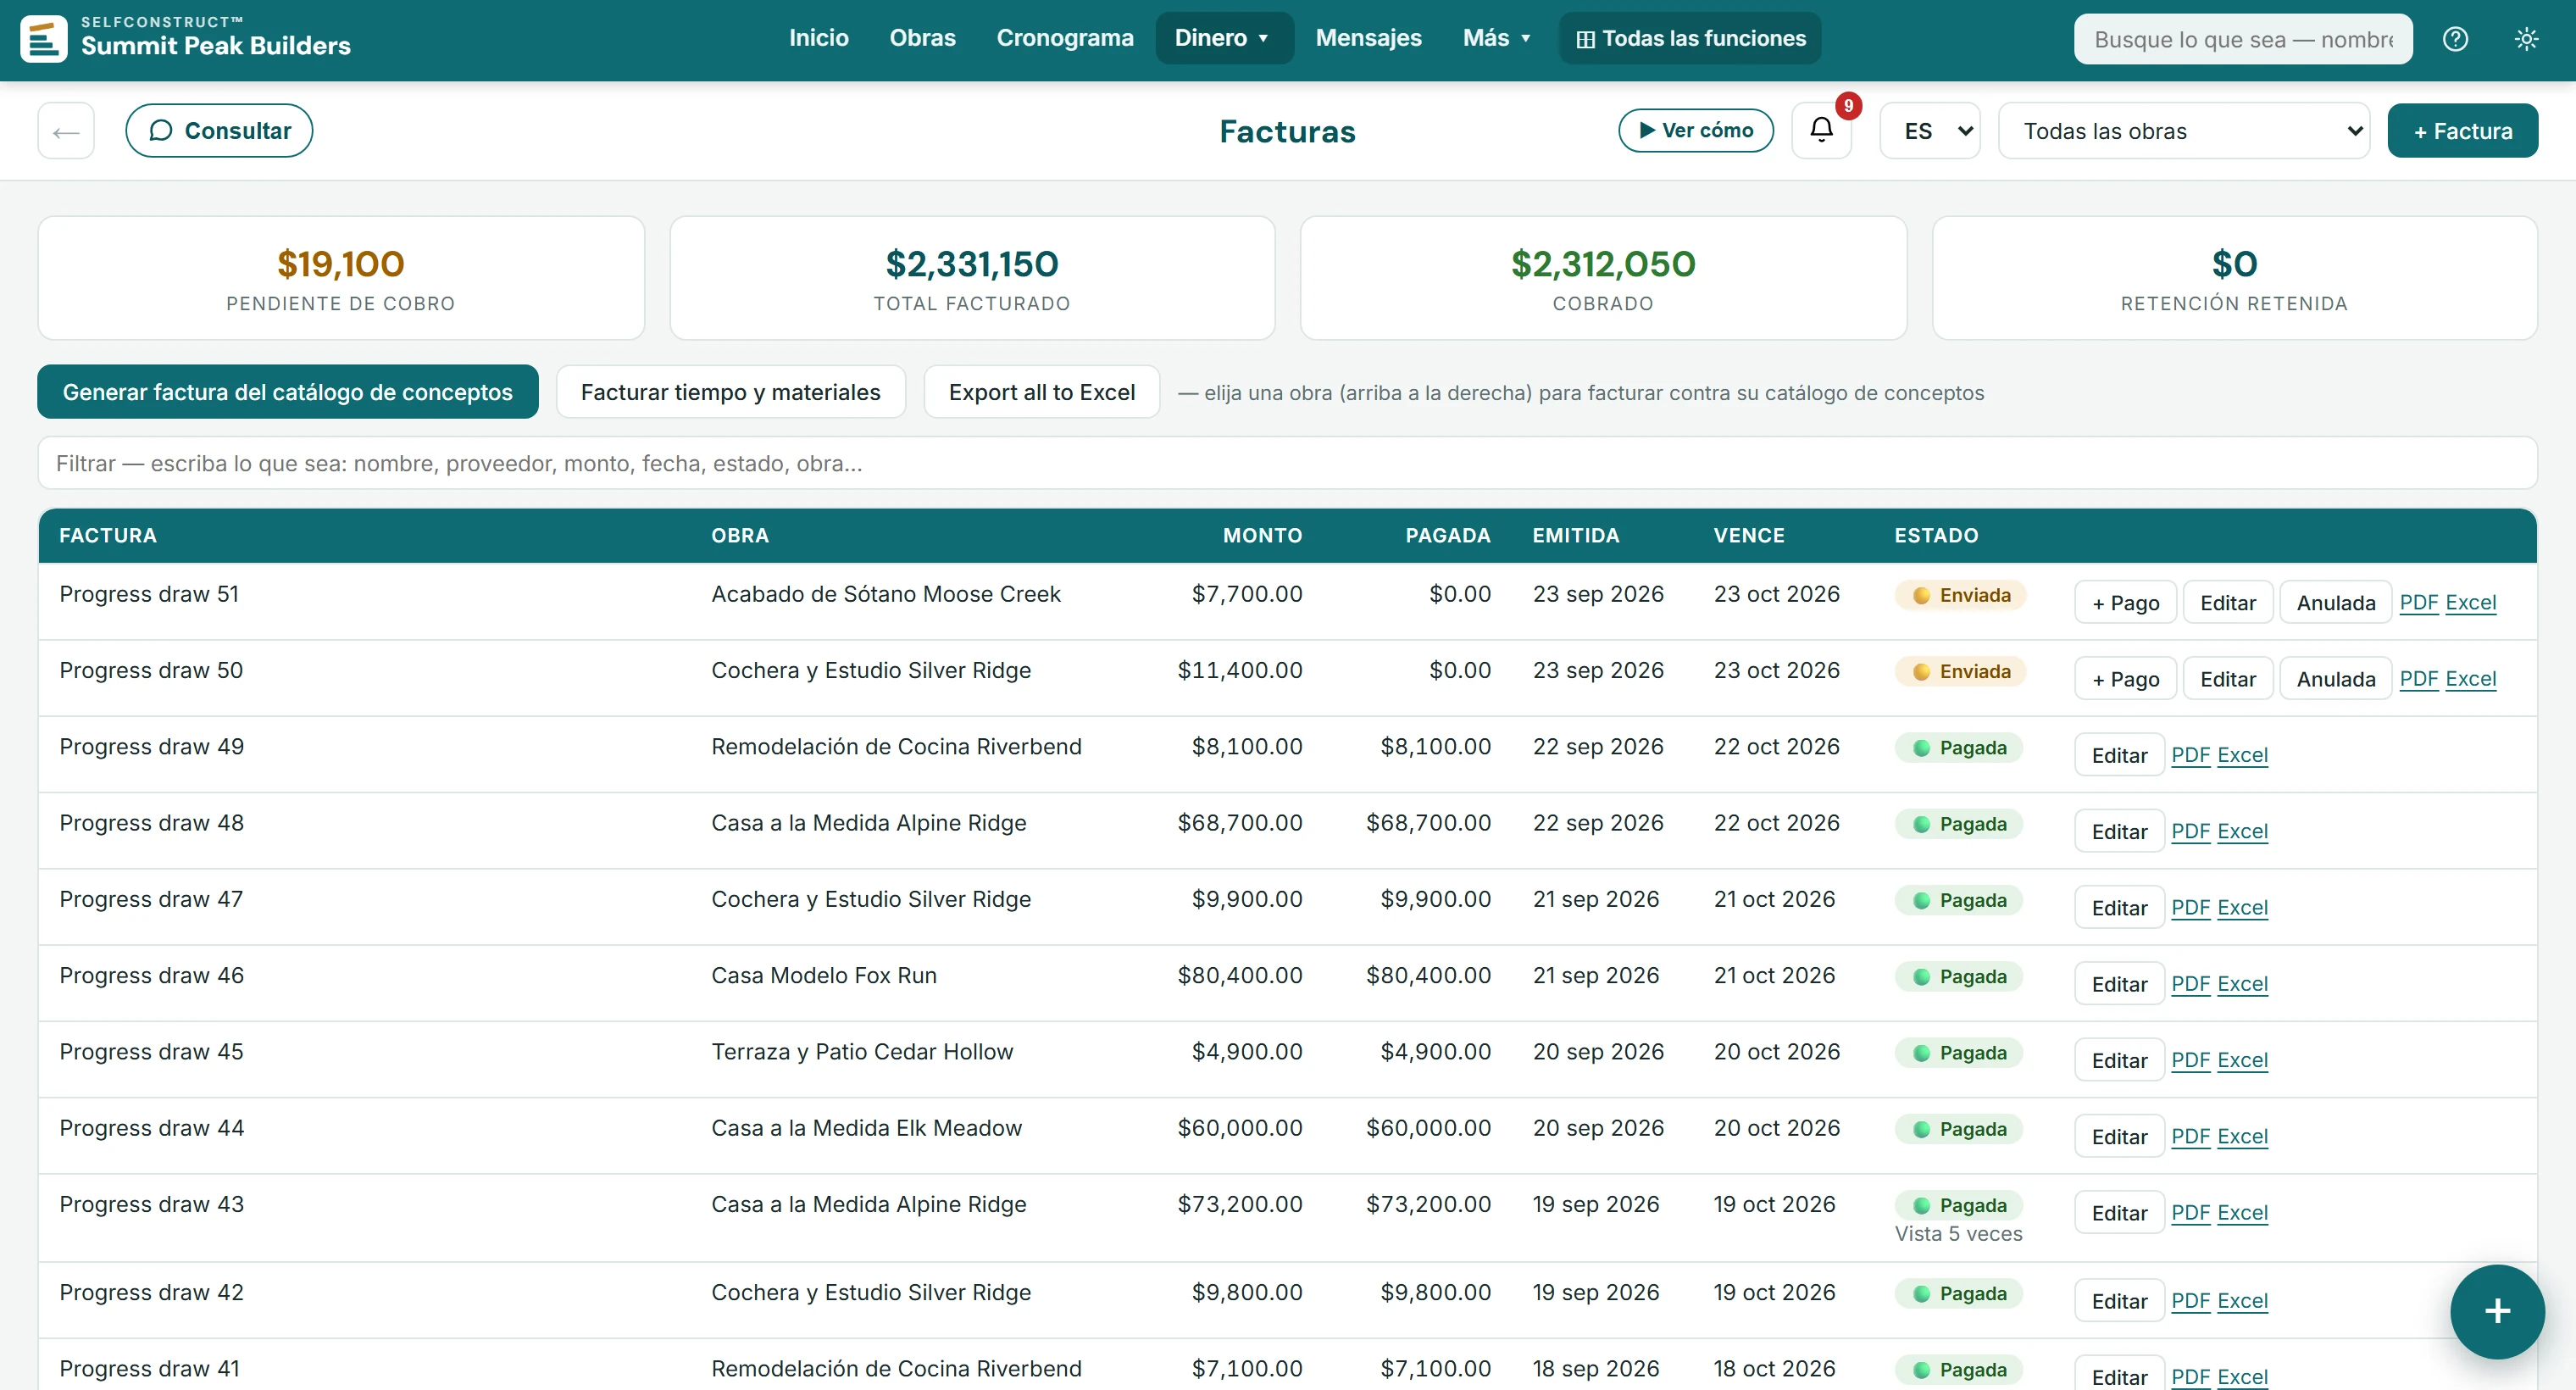Open PDF for Progress draw 49
This screenshot has height=1390, width=2576.
click(2190, 754)
